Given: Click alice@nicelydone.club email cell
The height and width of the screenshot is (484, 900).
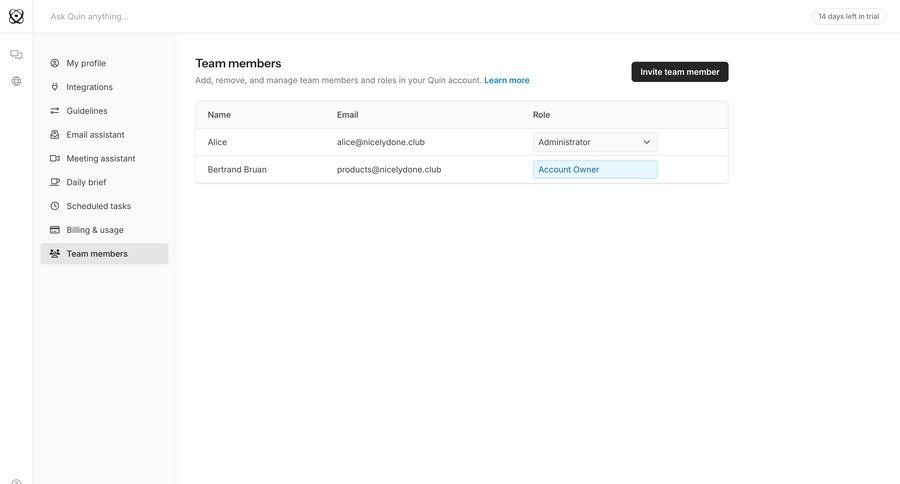Looking at the screenshot, I should pyautogui.click(x=381, y=142).
